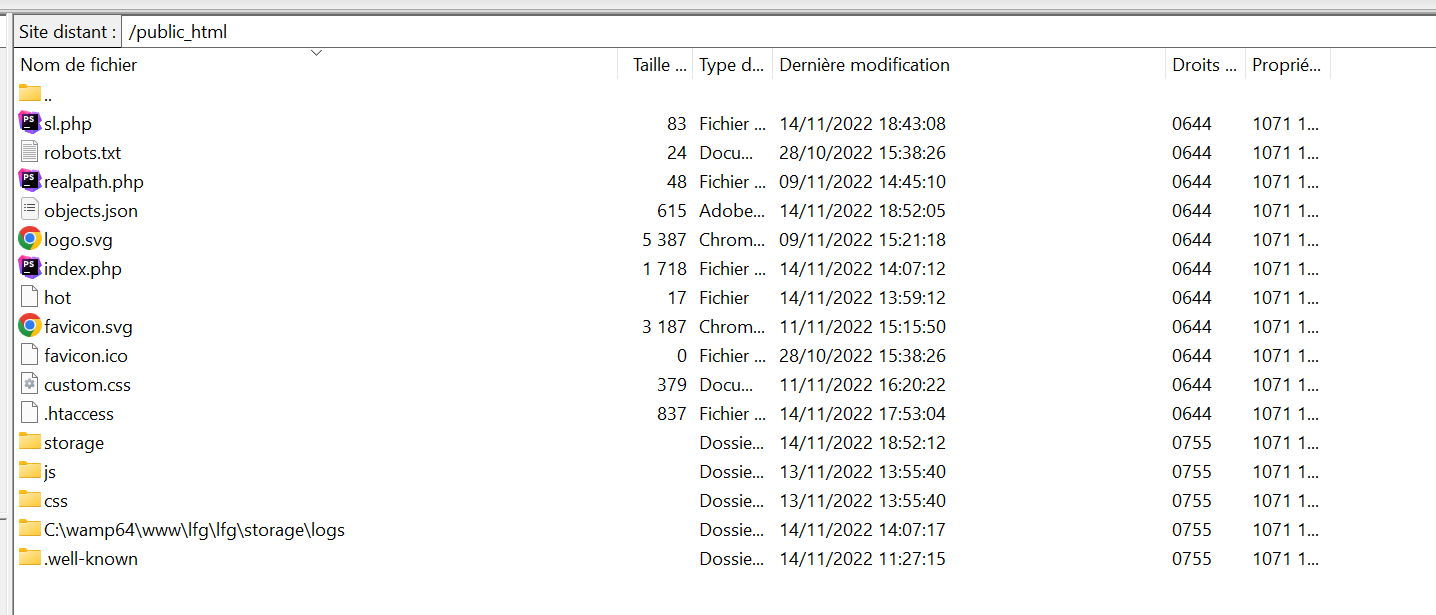Click the realpath.php PhpStorm icon

pyautogui.click(x=30, y=181)
